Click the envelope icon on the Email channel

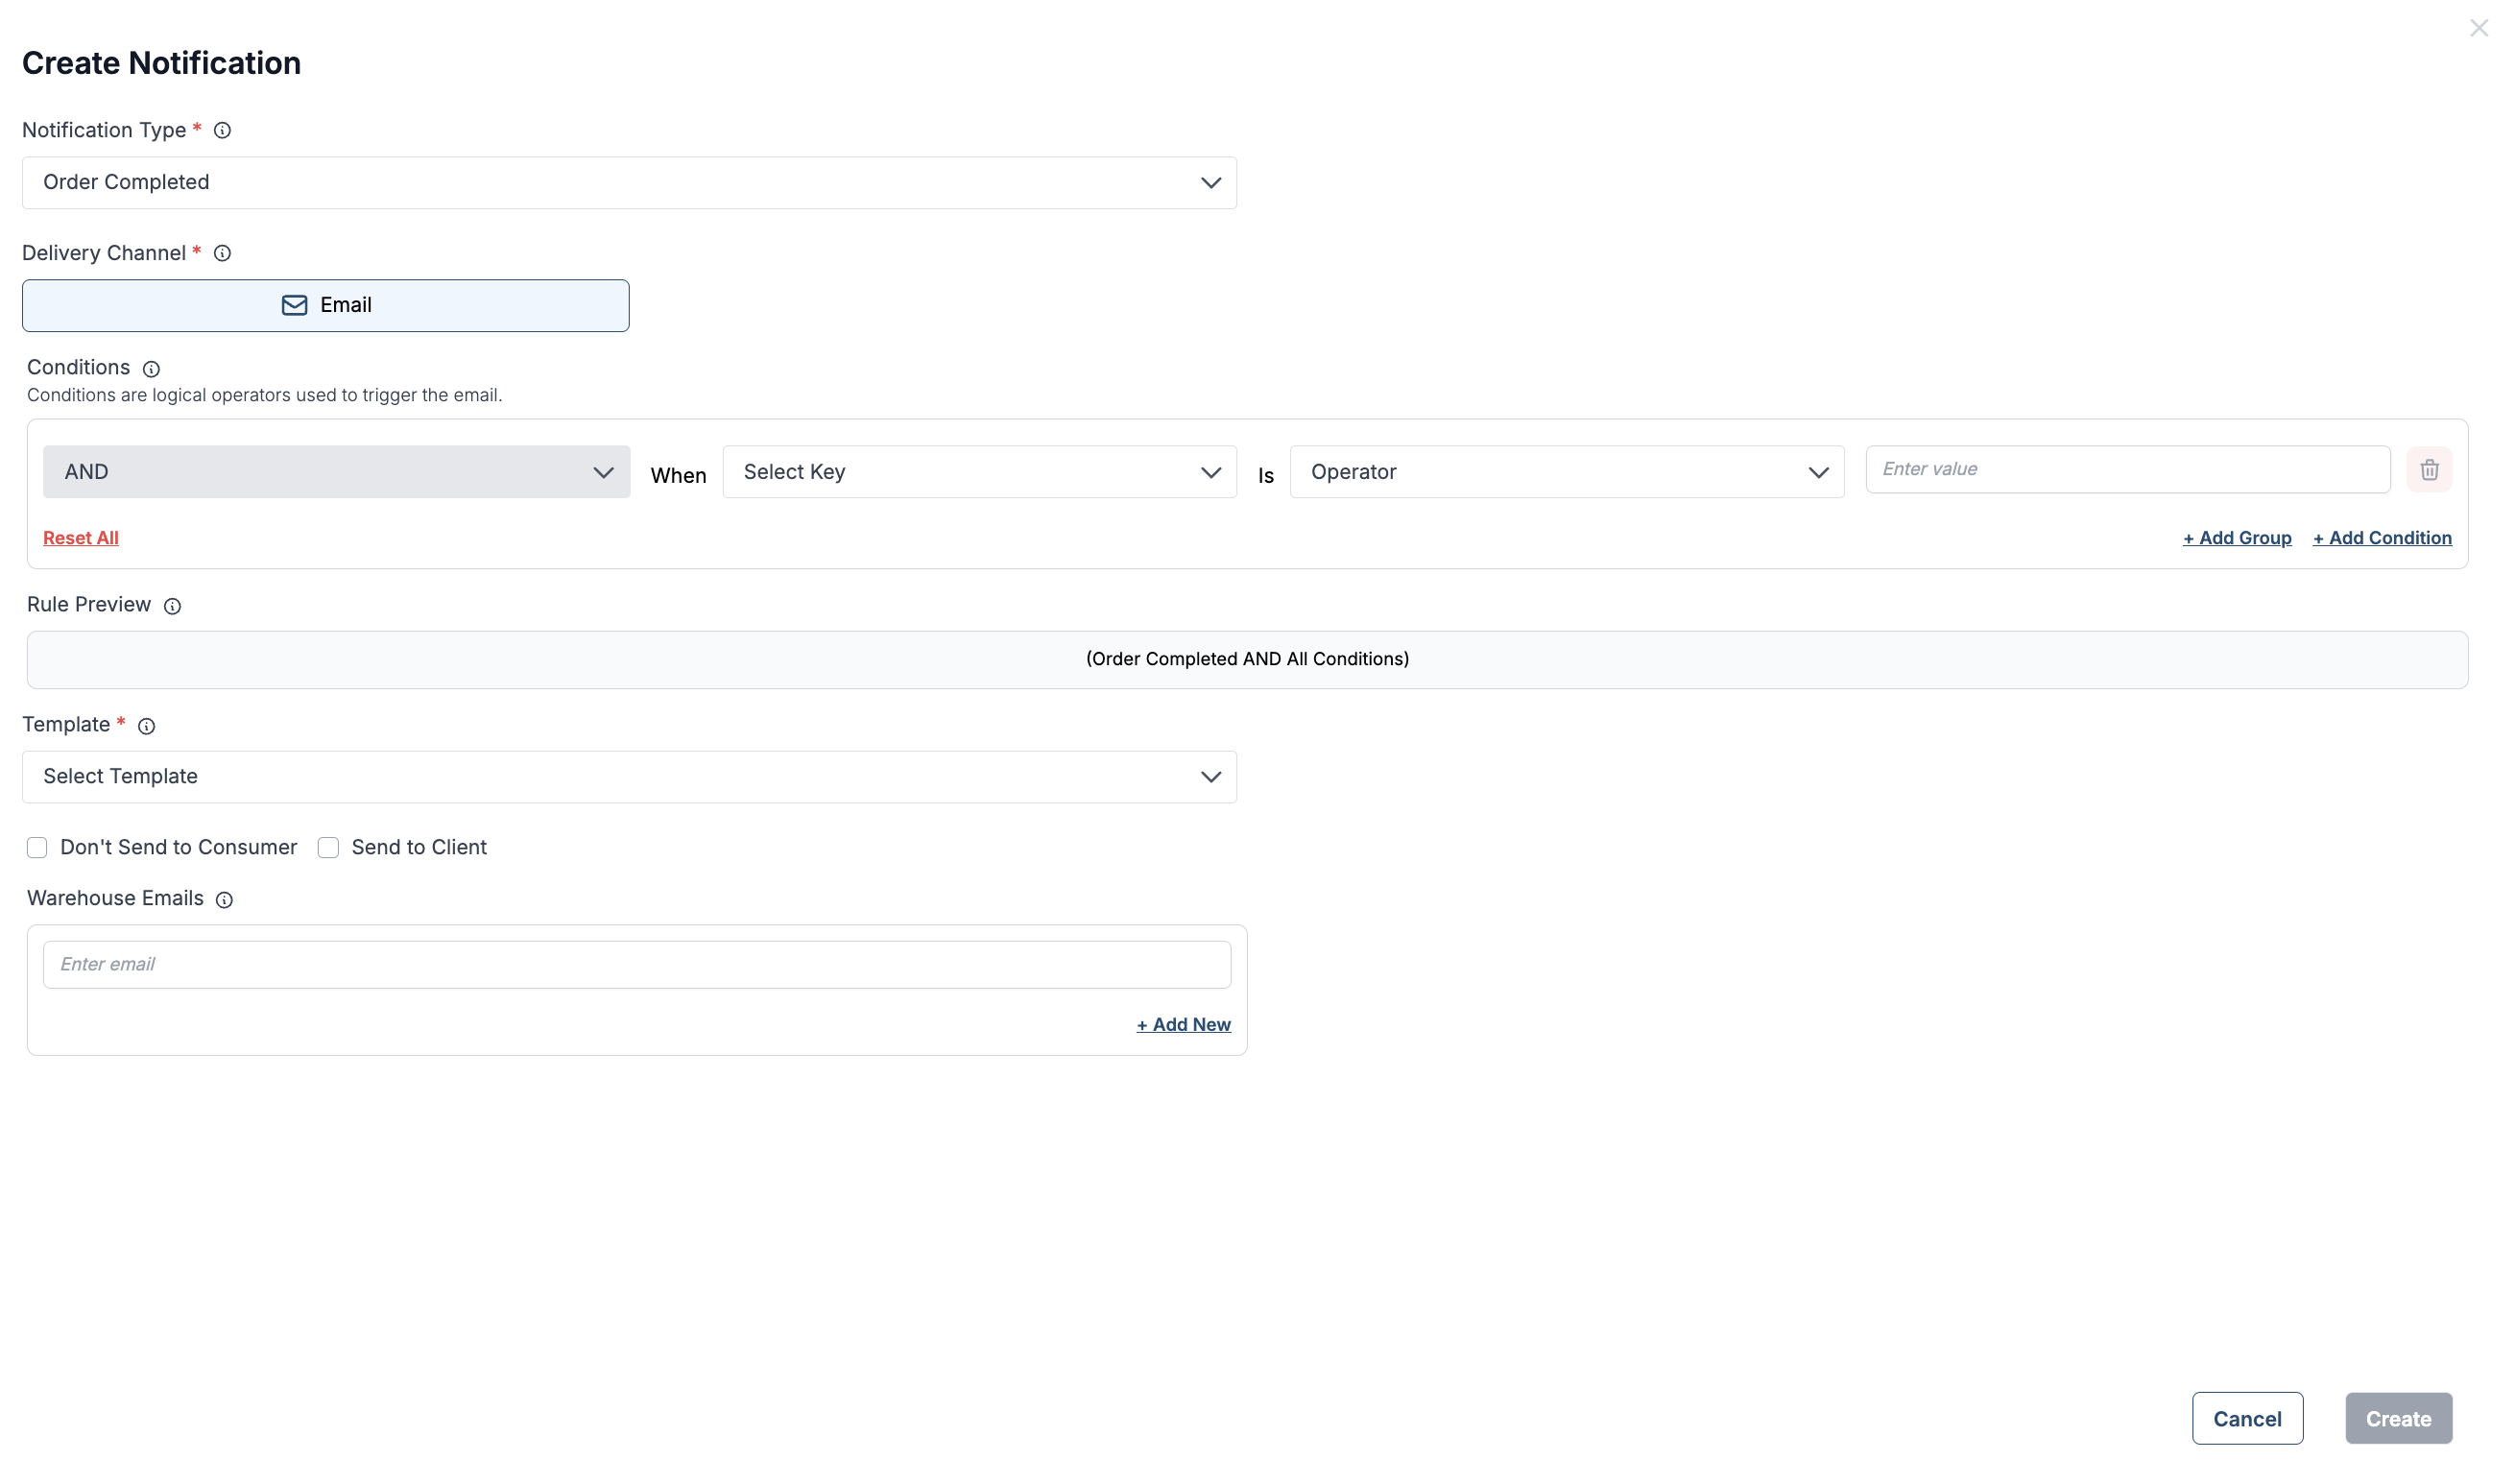tap(294, 305)
